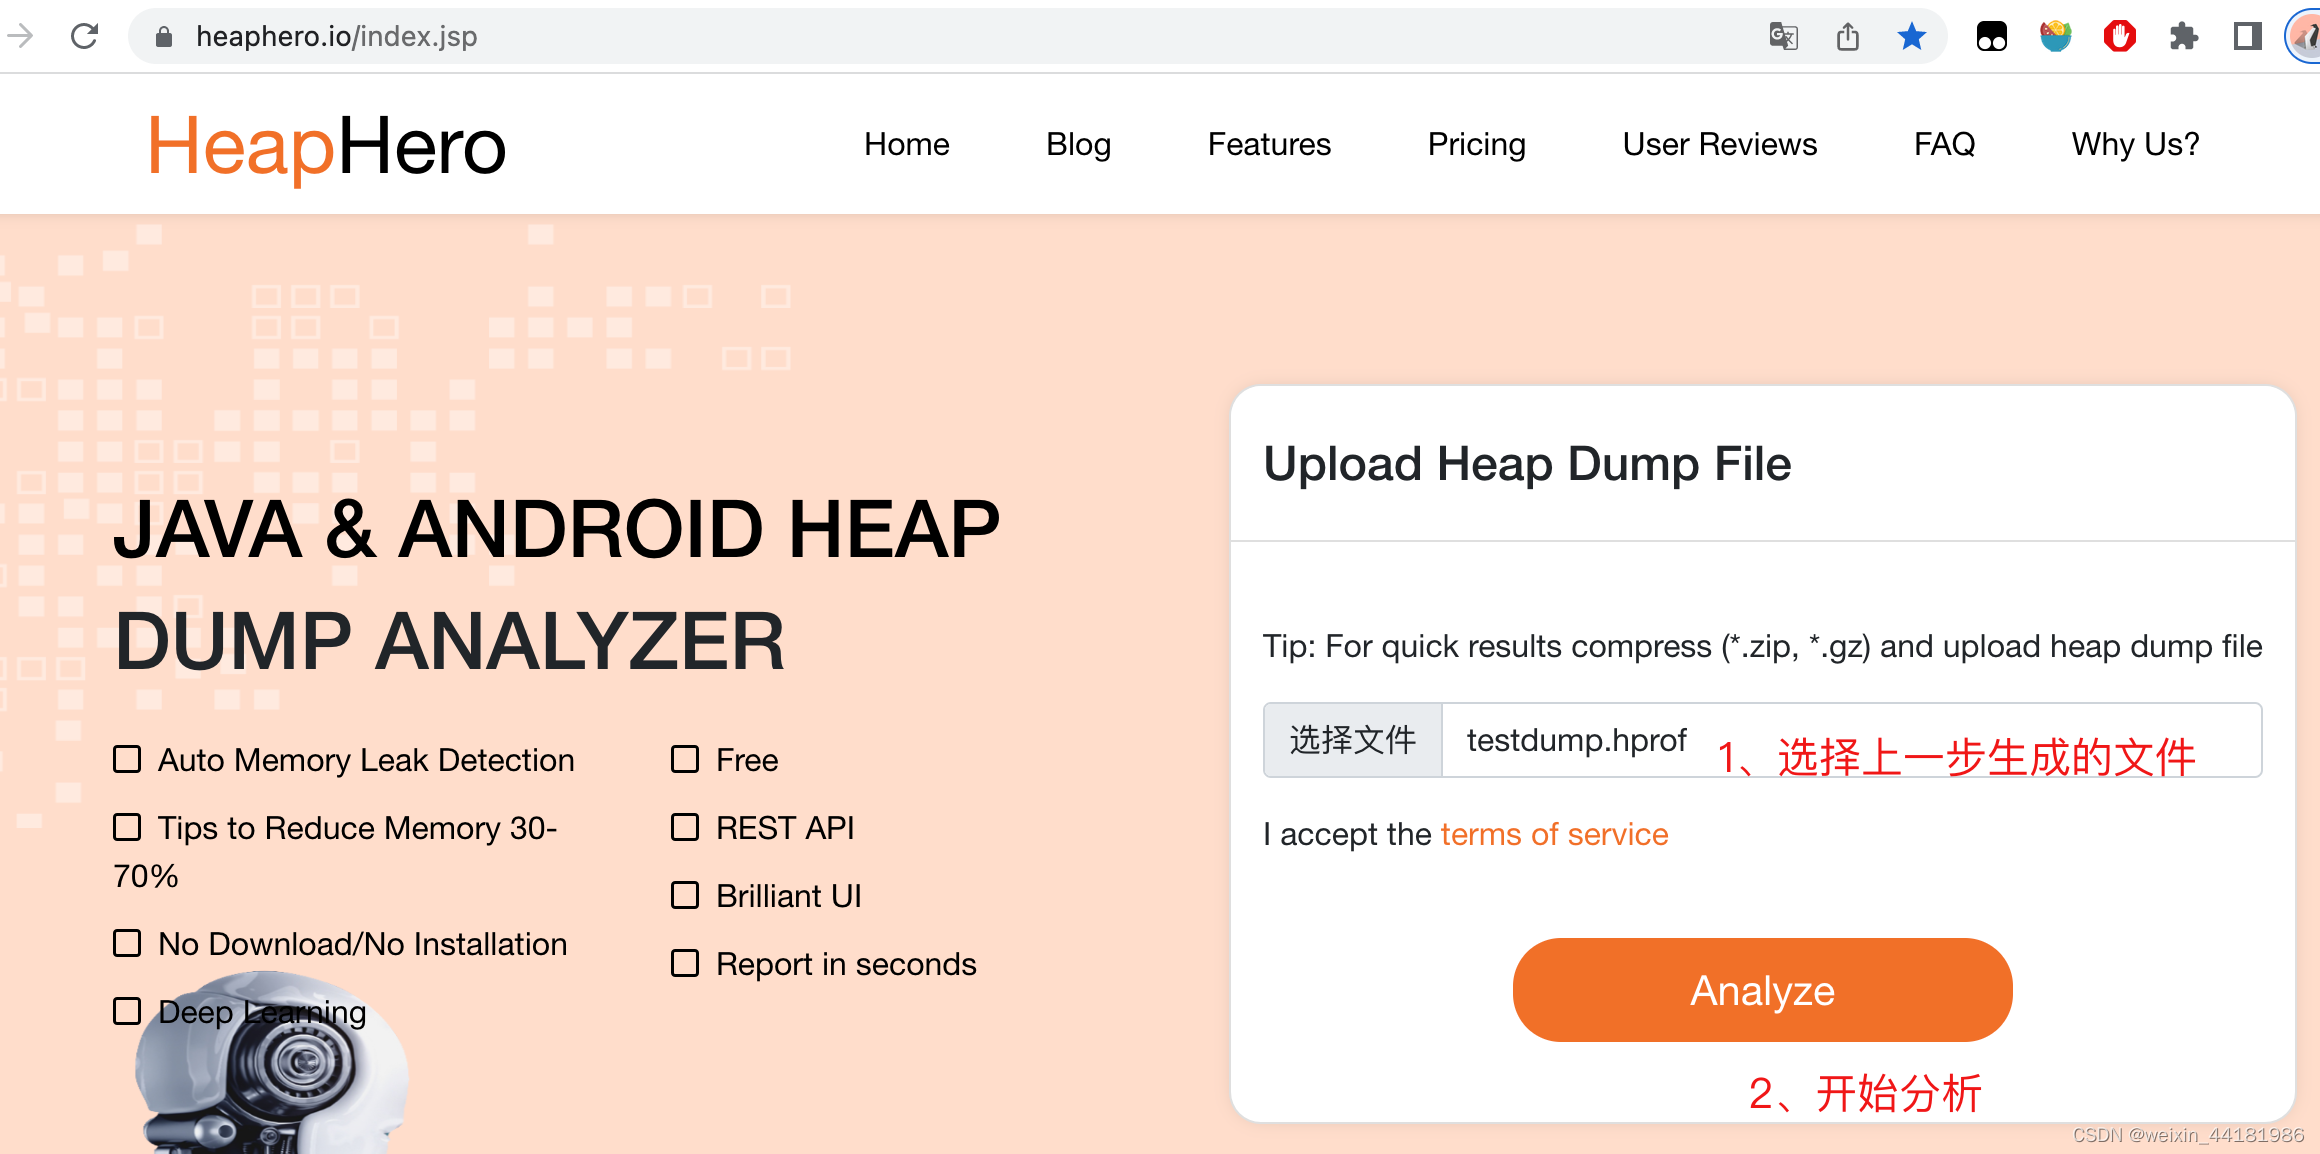This screenshot has height=1154, width=2320.
Task: Open the browser extensions puzzle icon
Action: coord(2185,36)
